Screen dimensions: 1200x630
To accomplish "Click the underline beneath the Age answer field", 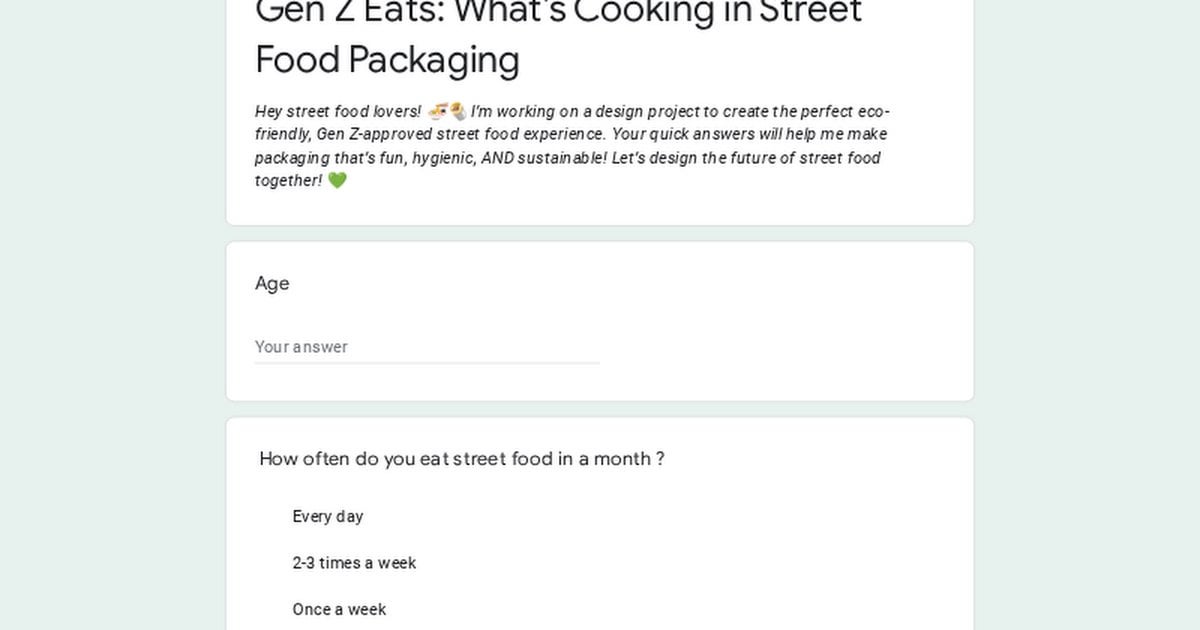I will pos(427,363).
